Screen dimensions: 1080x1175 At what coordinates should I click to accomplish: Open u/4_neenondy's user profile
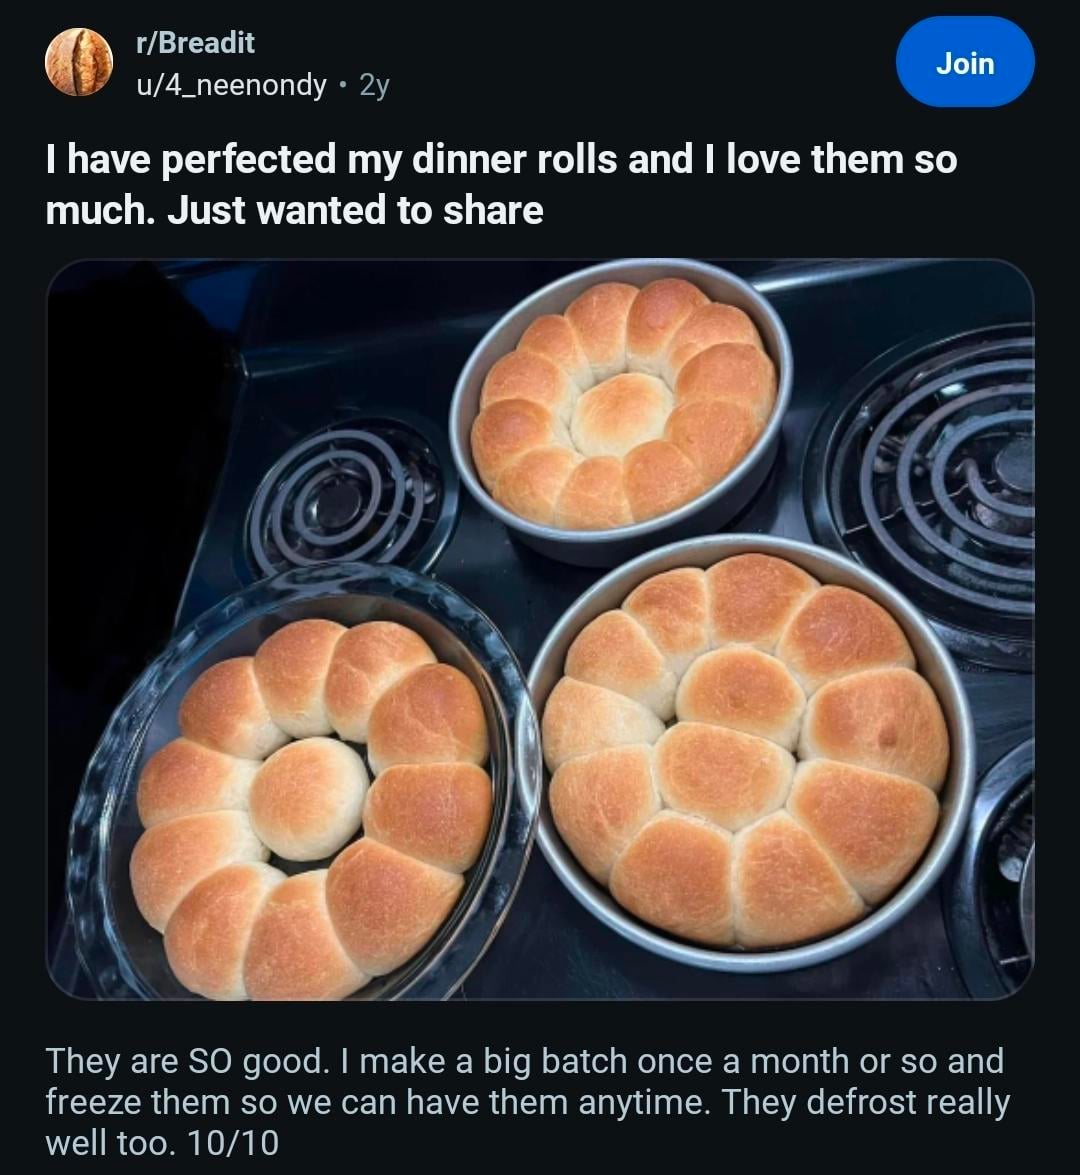(x=231, y=86)
